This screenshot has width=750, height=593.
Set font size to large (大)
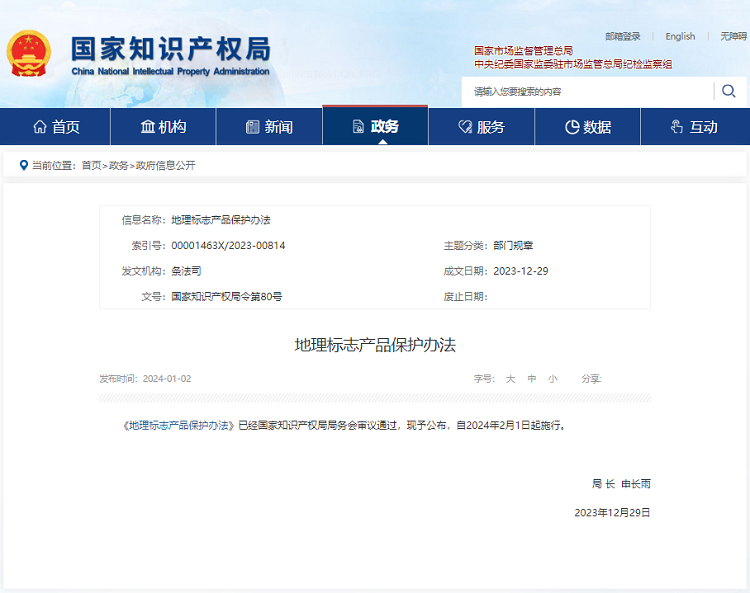coord(509,379)
